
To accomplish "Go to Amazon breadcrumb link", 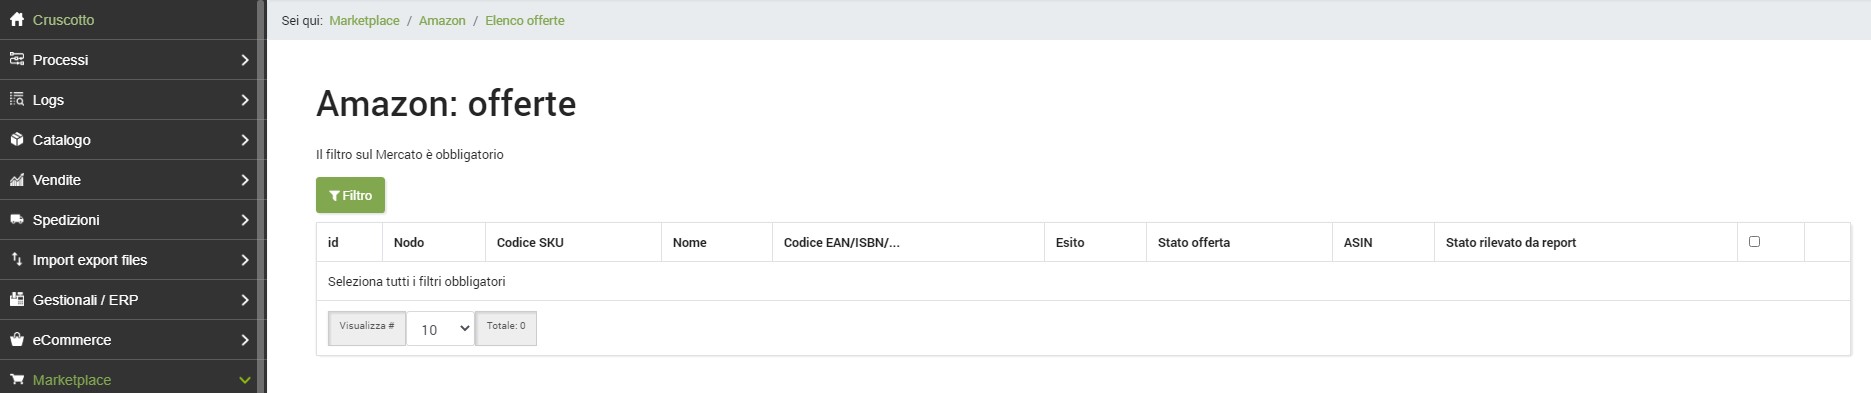I will point(442,20).
